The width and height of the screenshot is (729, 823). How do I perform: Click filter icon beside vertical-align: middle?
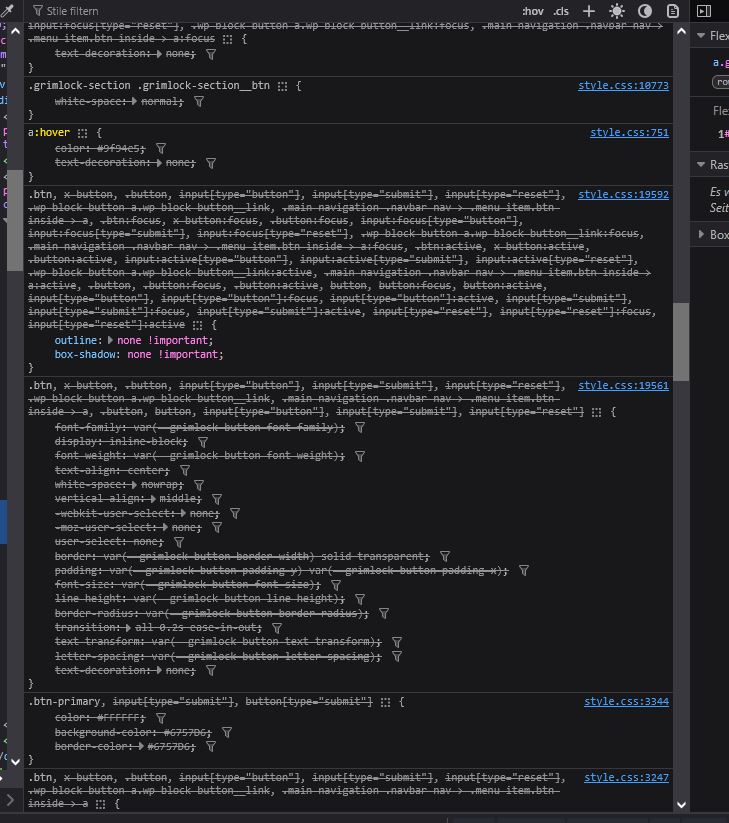tap(217, 499)
